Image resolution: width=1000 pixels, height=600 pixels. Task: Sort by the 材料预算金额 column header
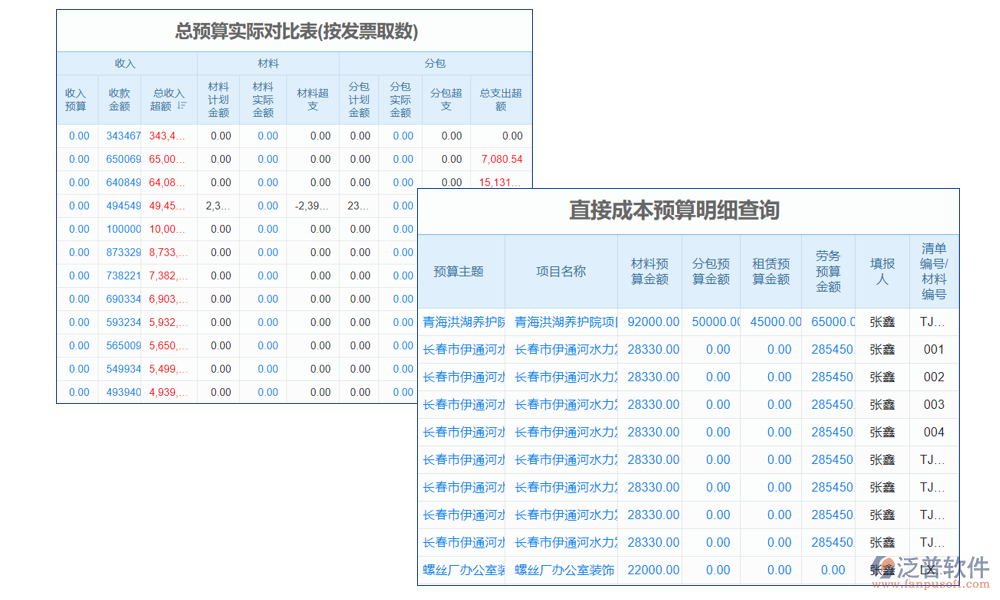pyautogui.click(x=651, y=270)
